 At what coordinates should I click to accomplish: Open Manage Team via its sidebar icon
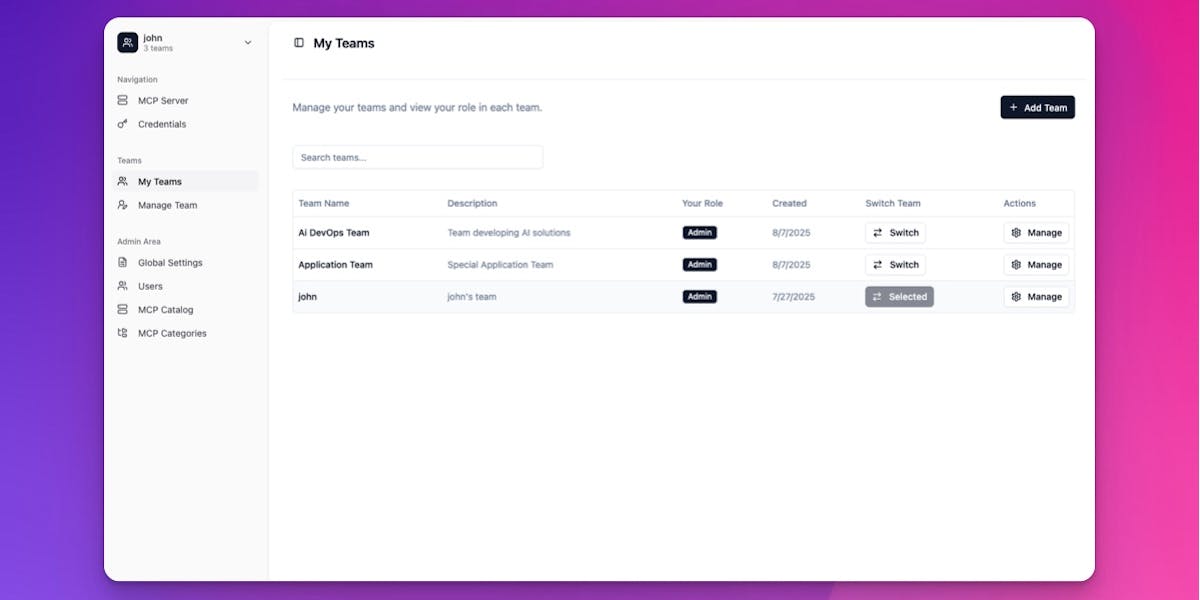(123, 205)
